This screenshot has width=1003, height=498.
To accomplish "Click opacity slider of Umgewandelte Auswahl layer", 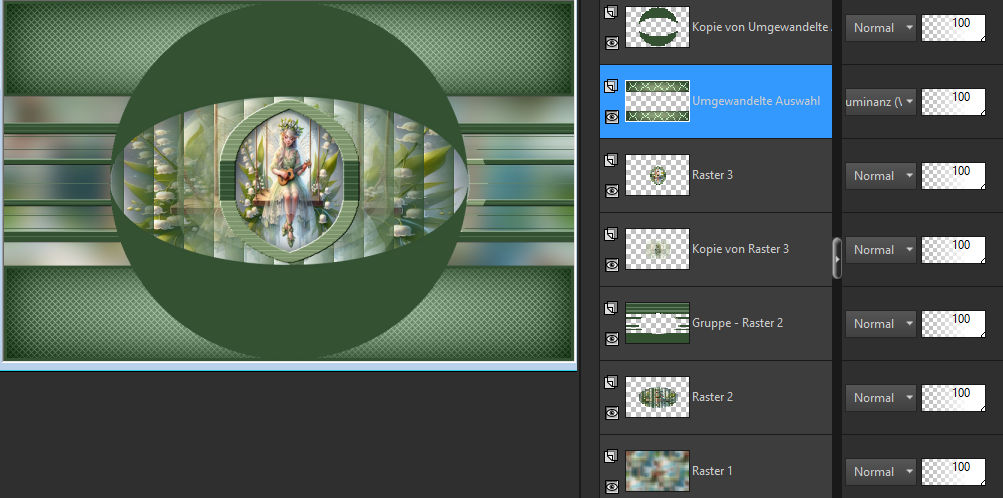I will pyautogui.click(x=953, y=102).
